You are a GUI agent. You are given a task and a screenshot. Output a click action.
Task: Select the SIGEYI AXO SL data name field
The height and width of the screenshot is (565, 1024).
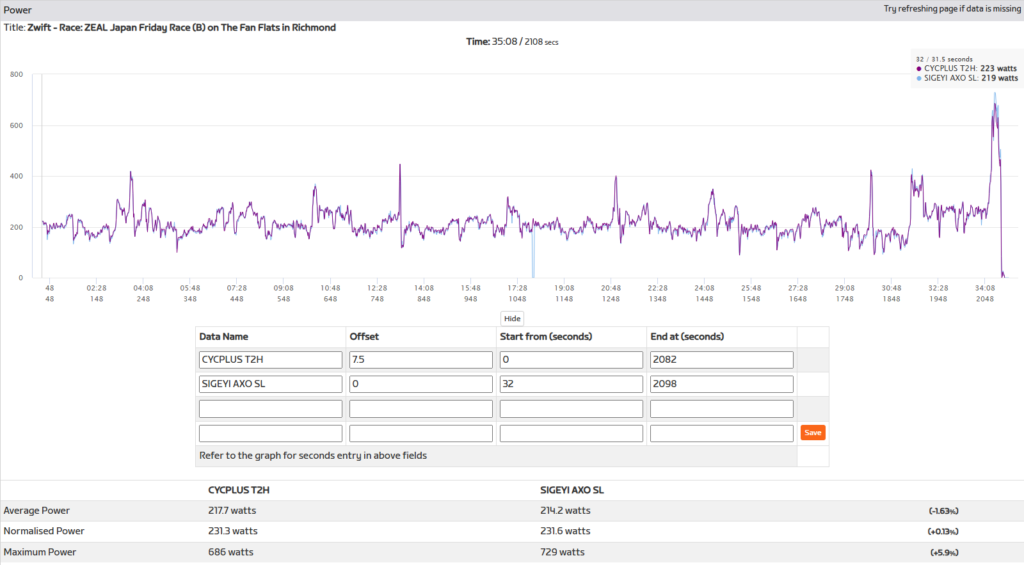pyautogui.click(x=271, y=384)
